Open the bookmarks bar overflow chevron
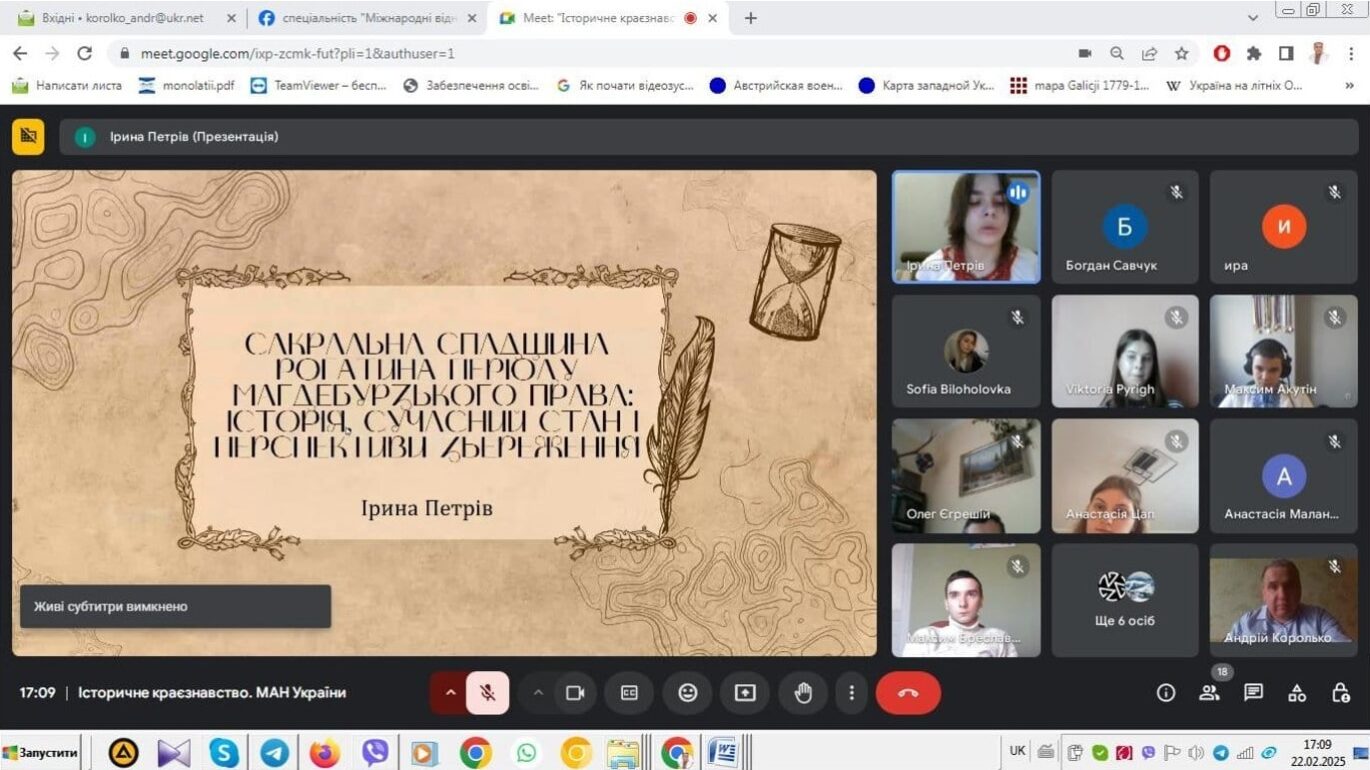Image resolution: width=1370 pixels, height=770 pixels. point(1349,86)
